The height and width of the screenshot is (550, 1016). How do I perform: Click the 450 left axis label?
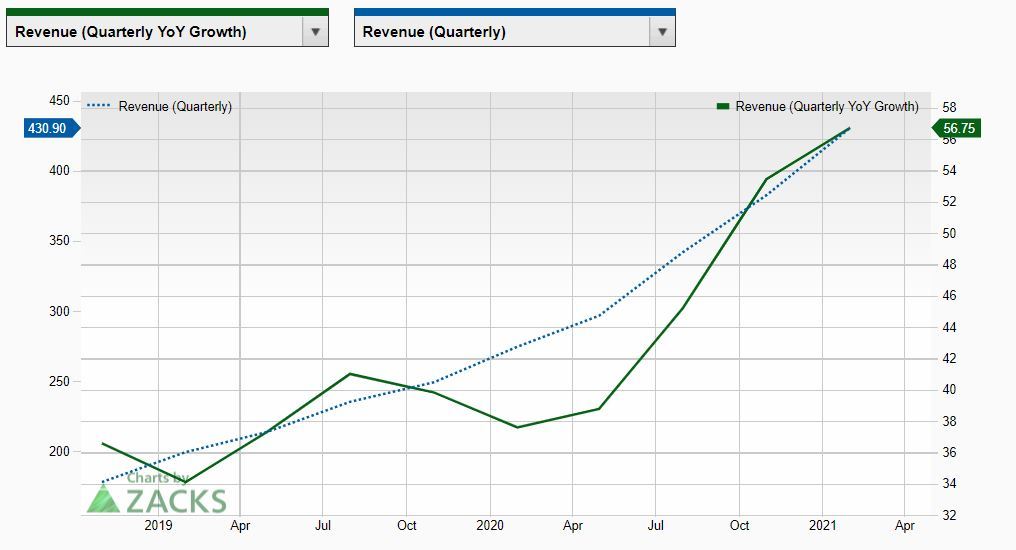tap(59, 101)
